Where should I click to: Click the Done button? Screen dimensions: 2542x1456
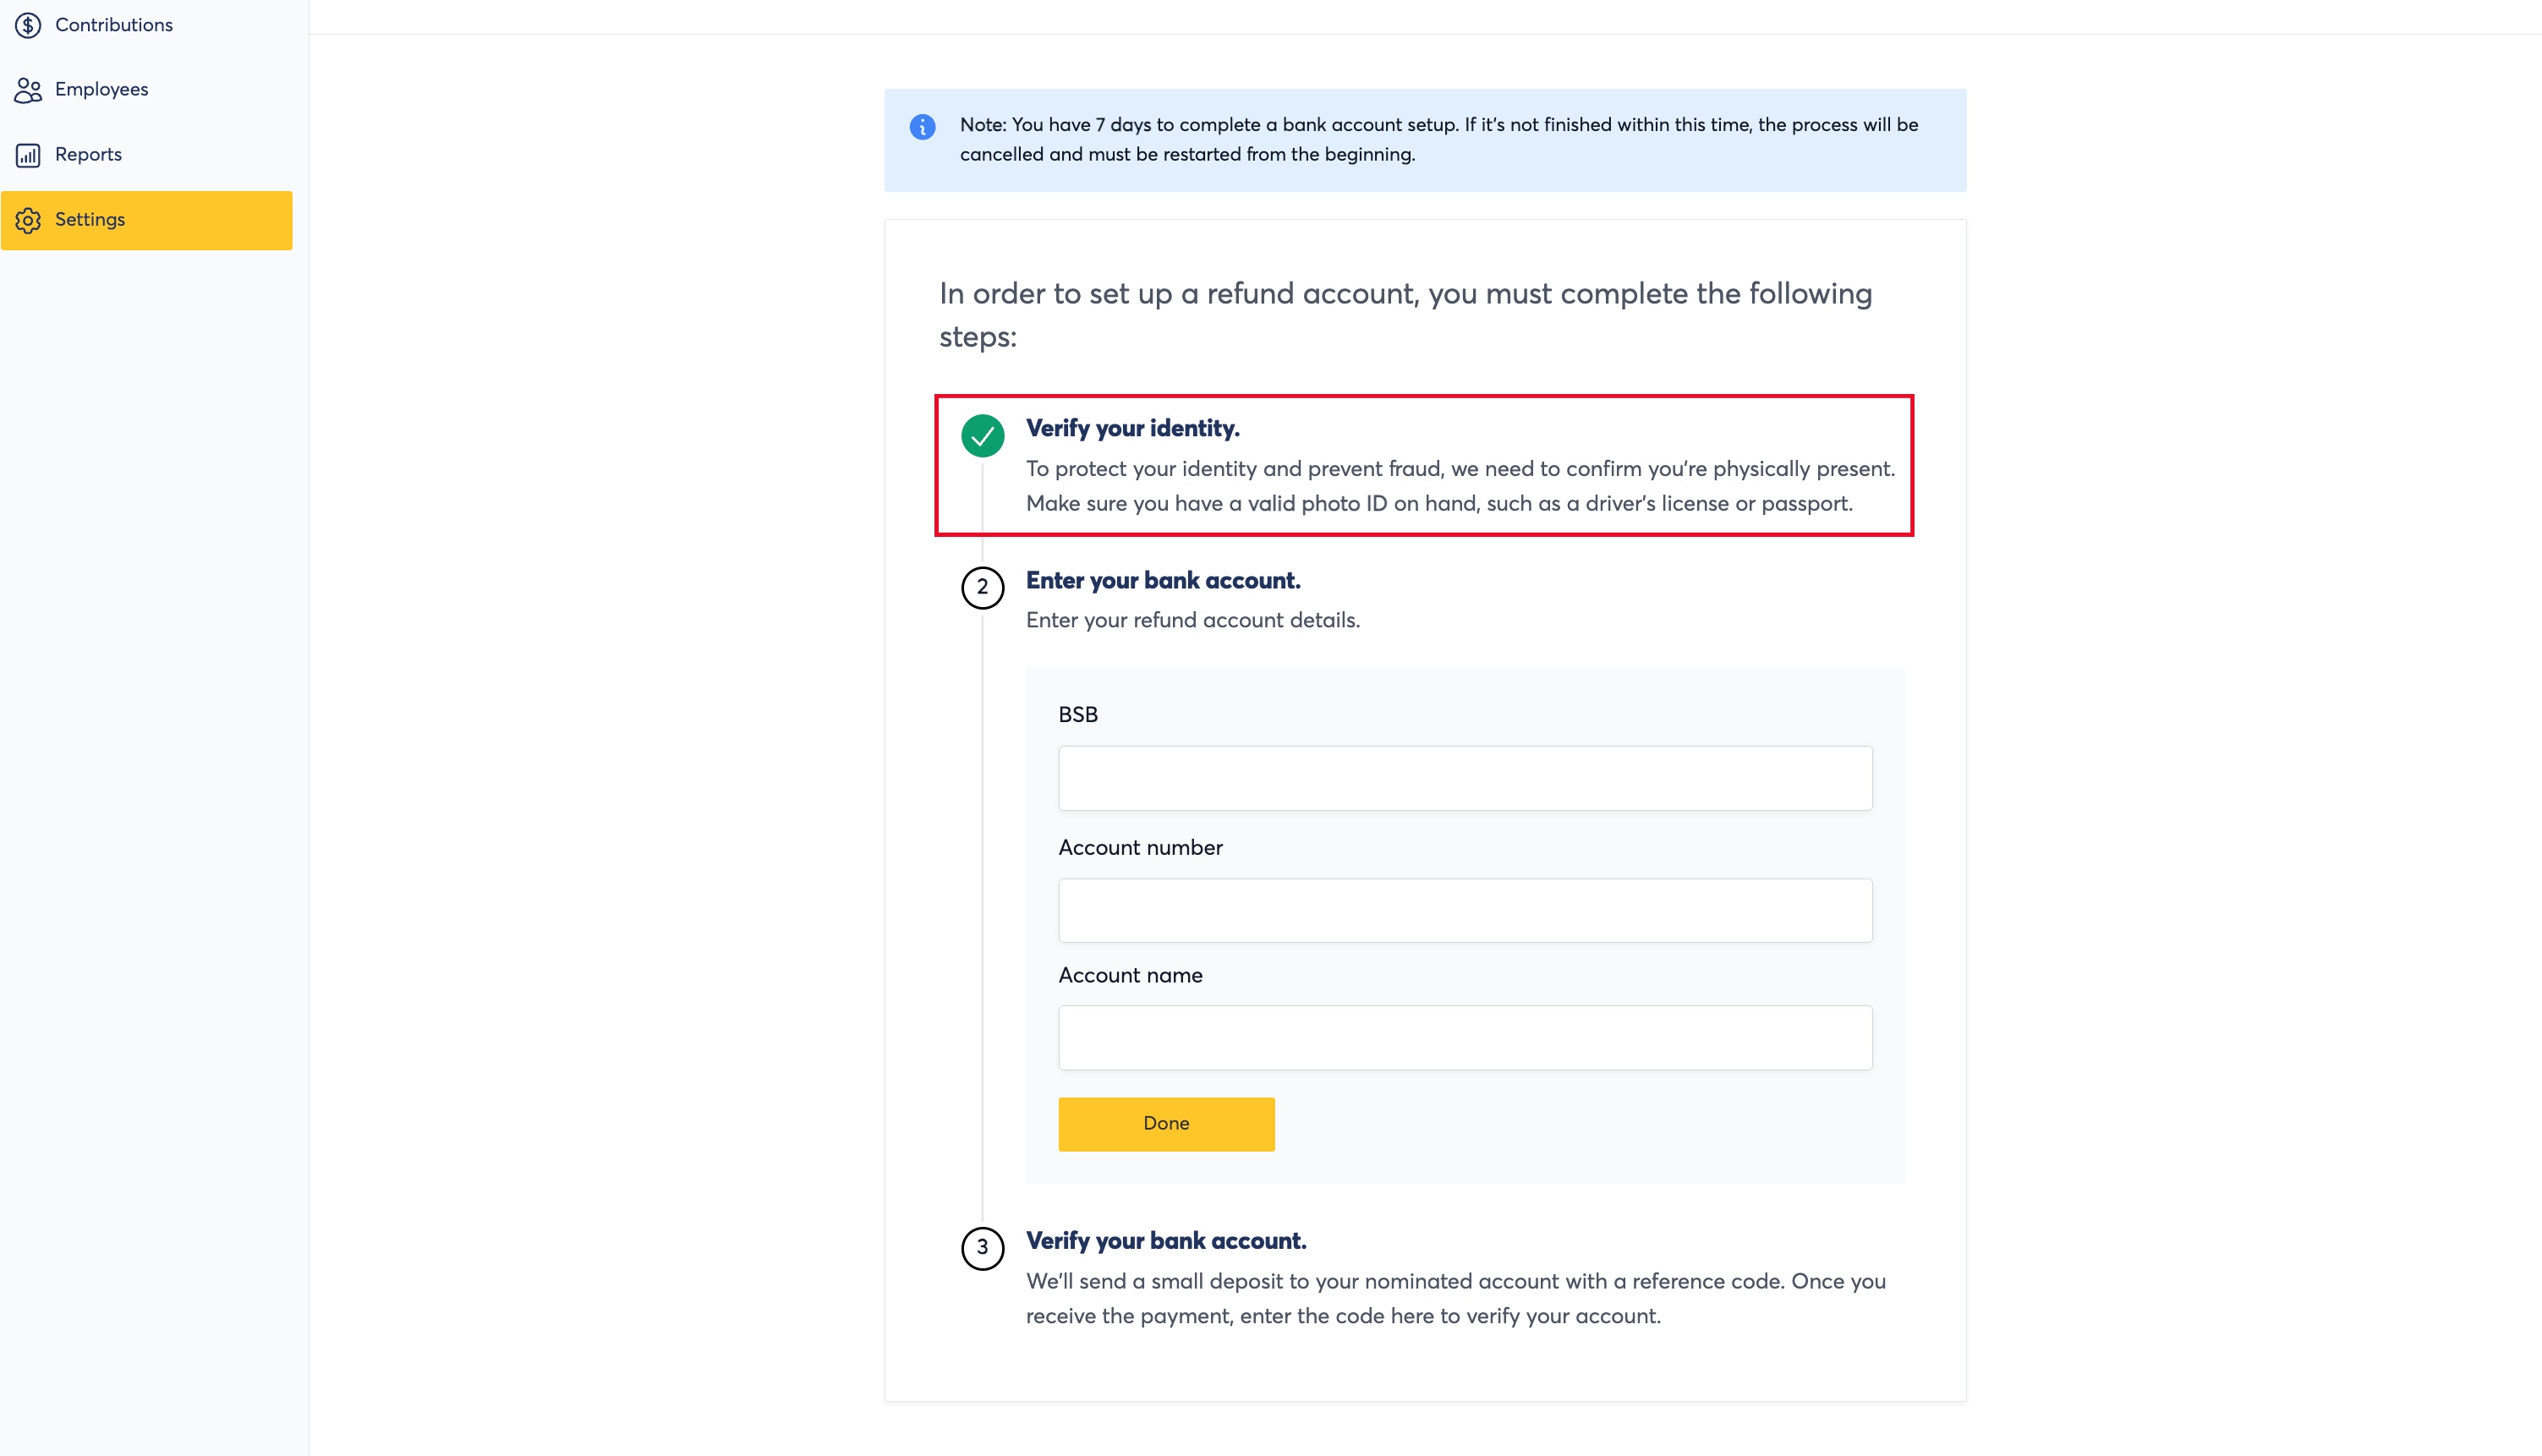point(1166,1124)
